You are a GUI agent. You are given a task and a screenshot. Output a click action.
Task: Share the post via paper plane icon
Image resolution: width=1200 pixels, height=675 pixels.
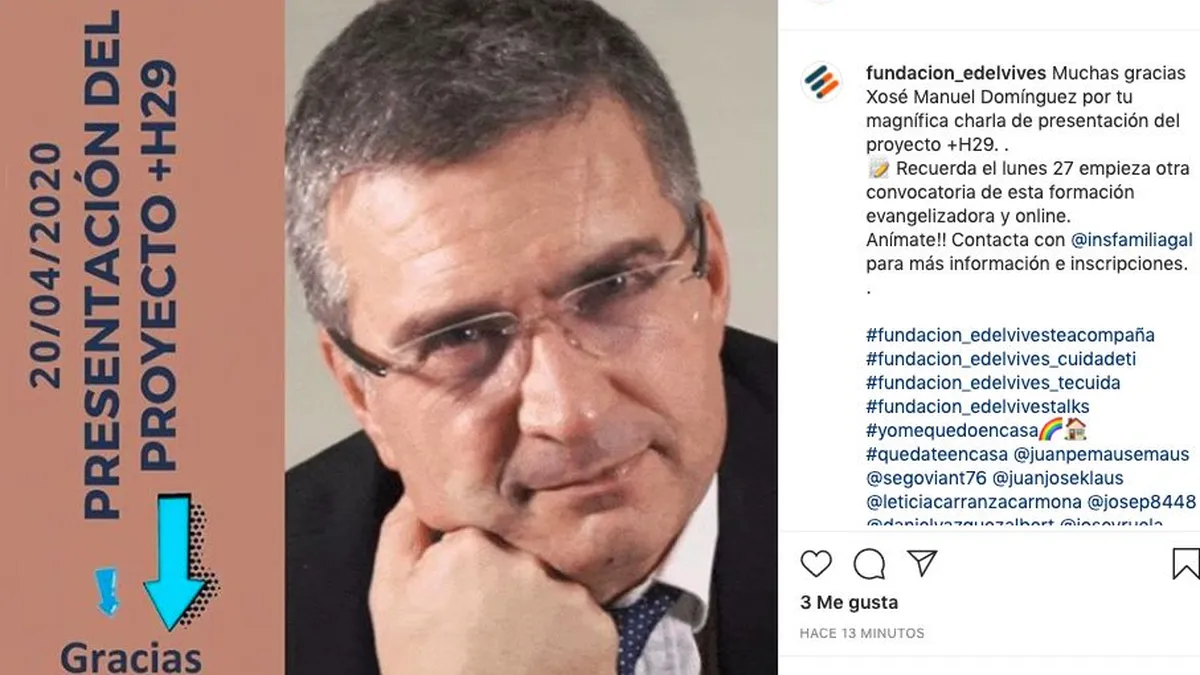(922, 563)
